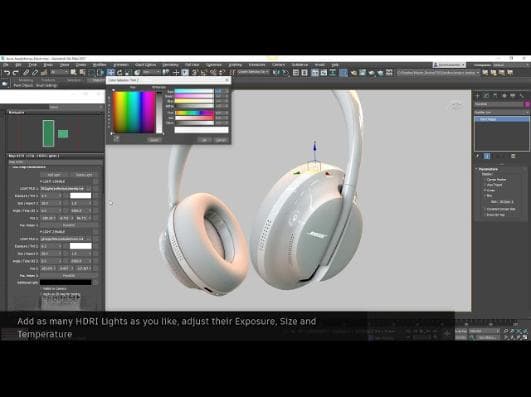This screenshot has height=397, width=531.
Task: Toggle the LIGHT 1 ENABLE checkbox
Action: pos(41,182)
